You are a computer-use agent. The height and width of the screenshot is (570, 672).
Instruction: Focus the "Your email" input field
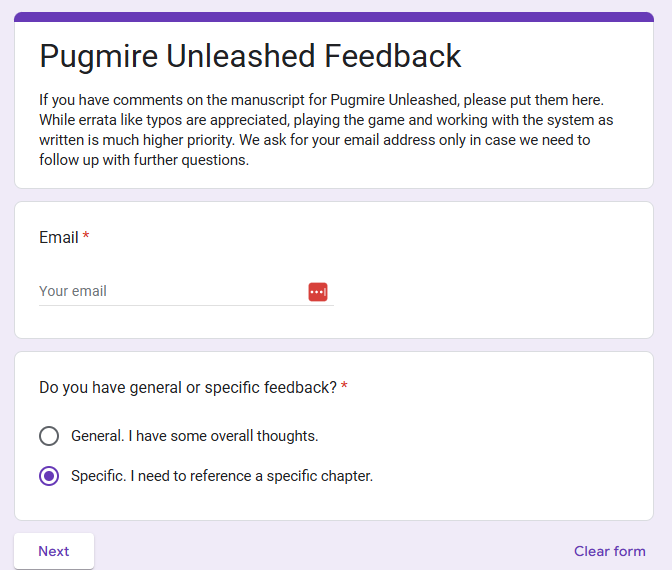pyautogui.click(x=170, y=292)
